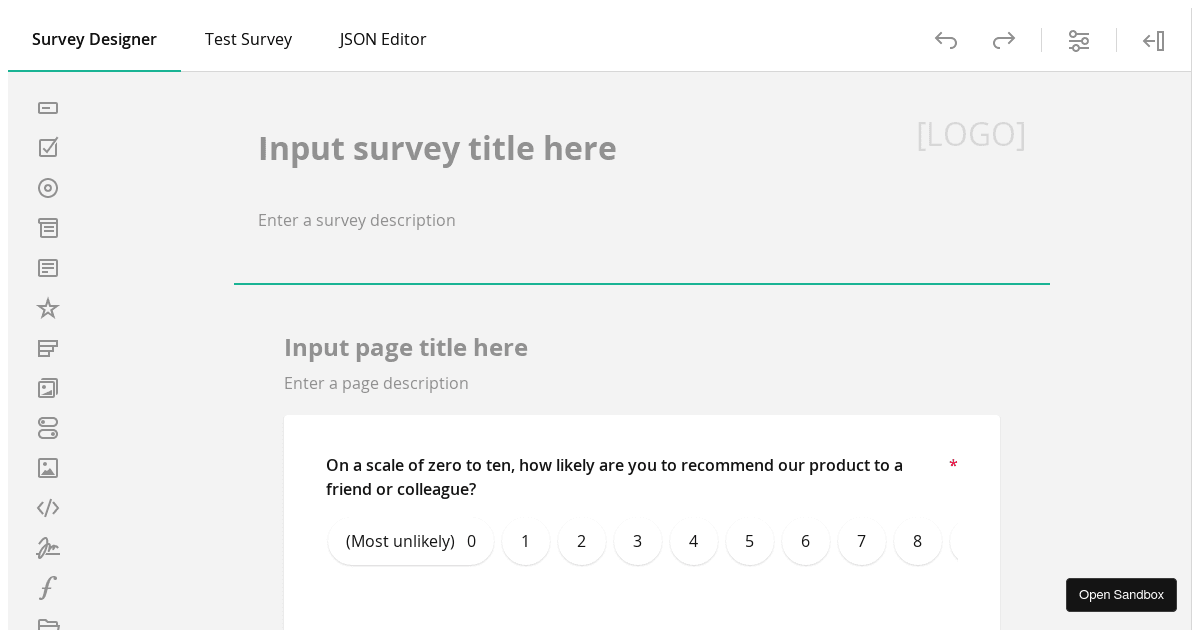Open the JSON Editor tab
1200x630 pixels.
pyautogui.click(x=383, y=39)
